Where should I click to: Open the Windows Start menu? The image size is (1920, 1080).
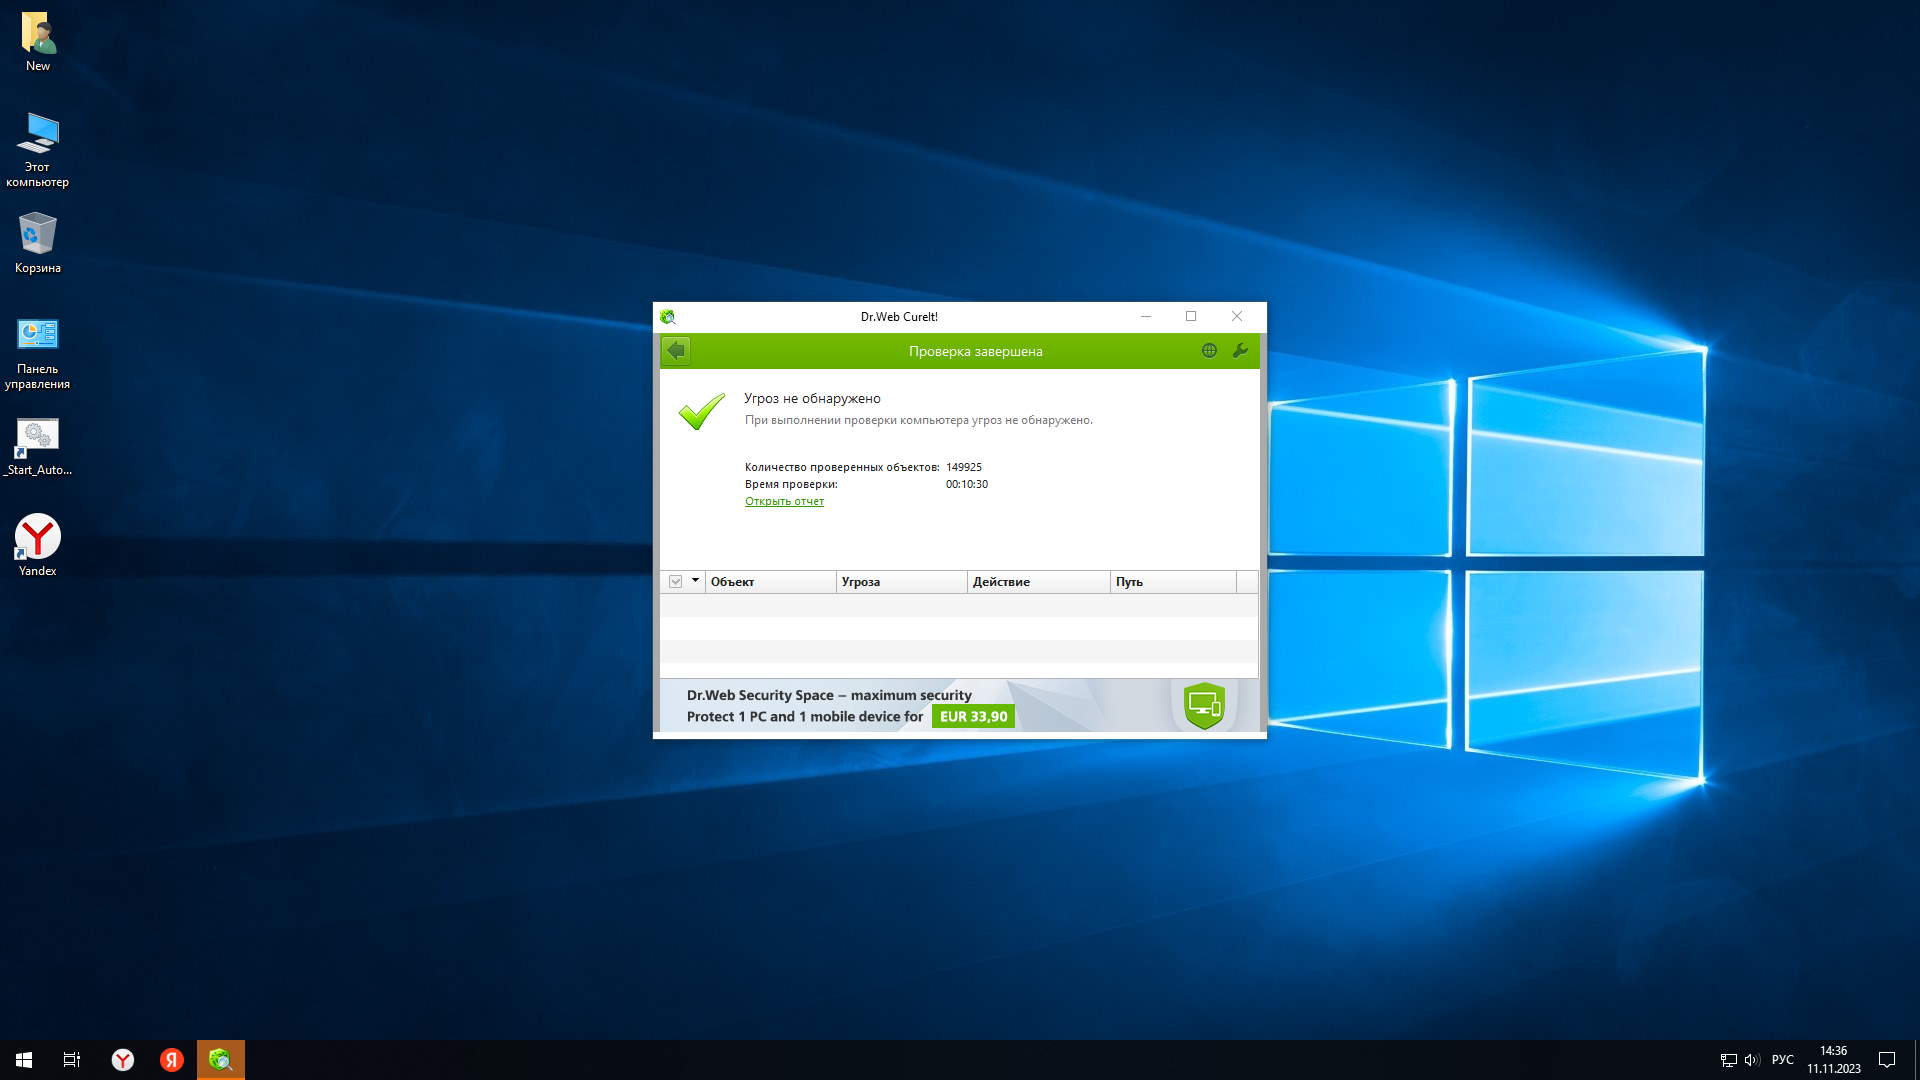(24, 1060)
